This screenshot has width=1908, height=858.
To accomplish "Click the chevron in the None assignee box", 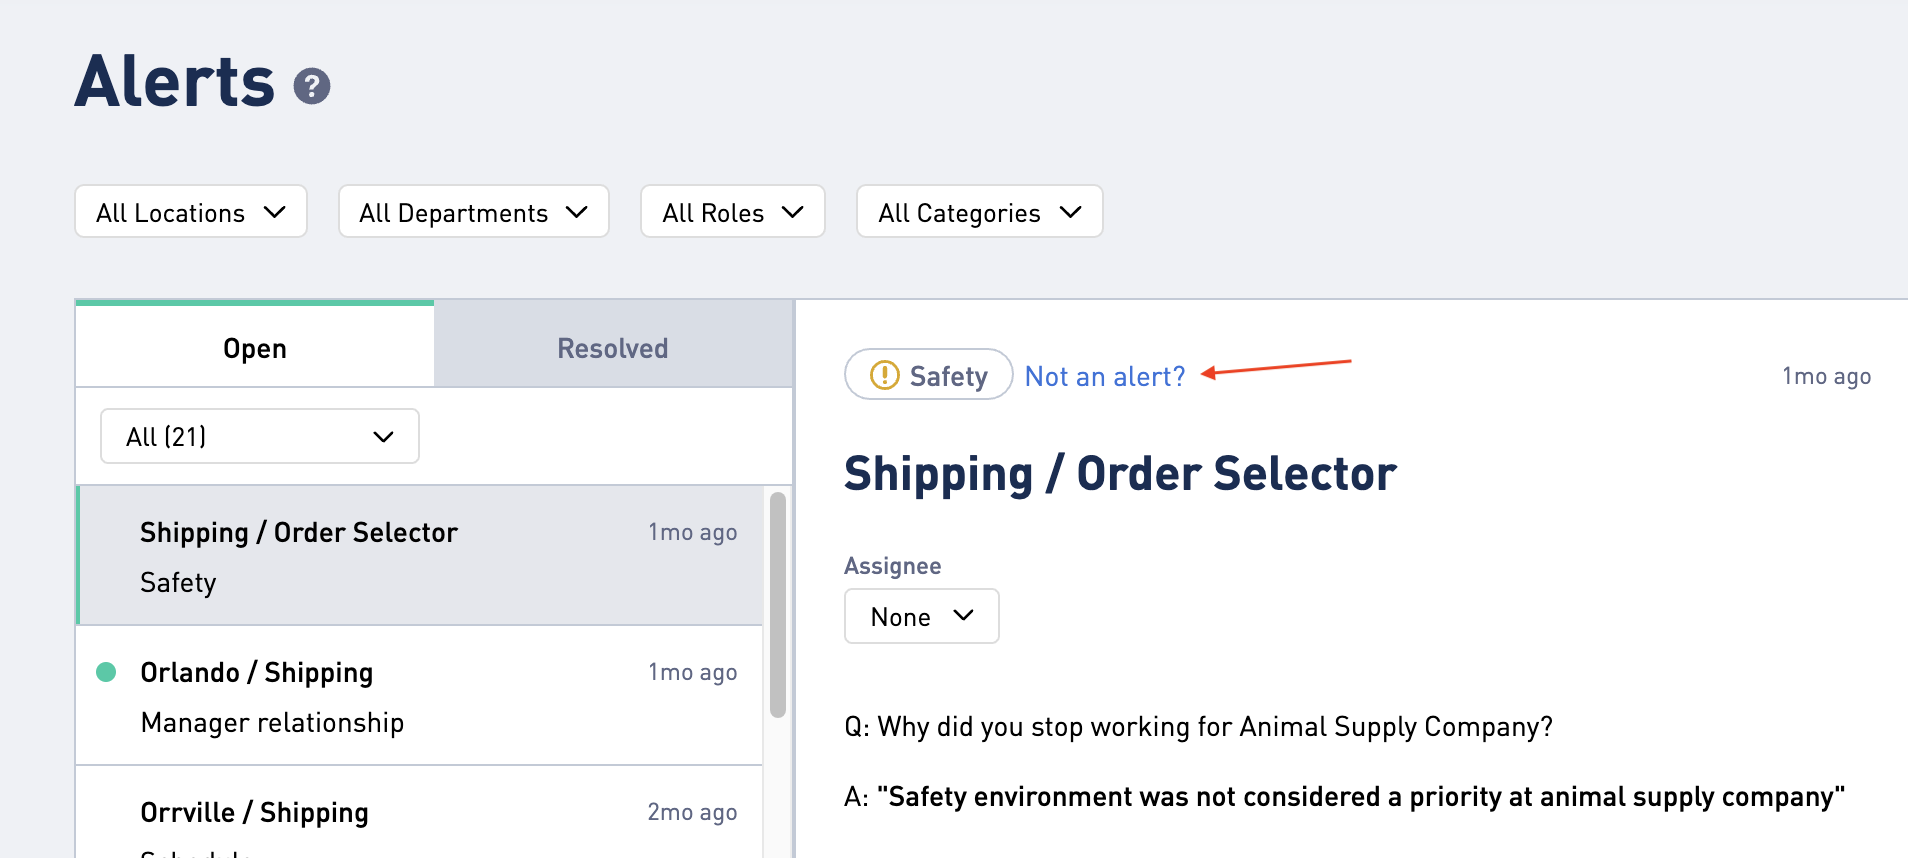I will pos(964,615).
